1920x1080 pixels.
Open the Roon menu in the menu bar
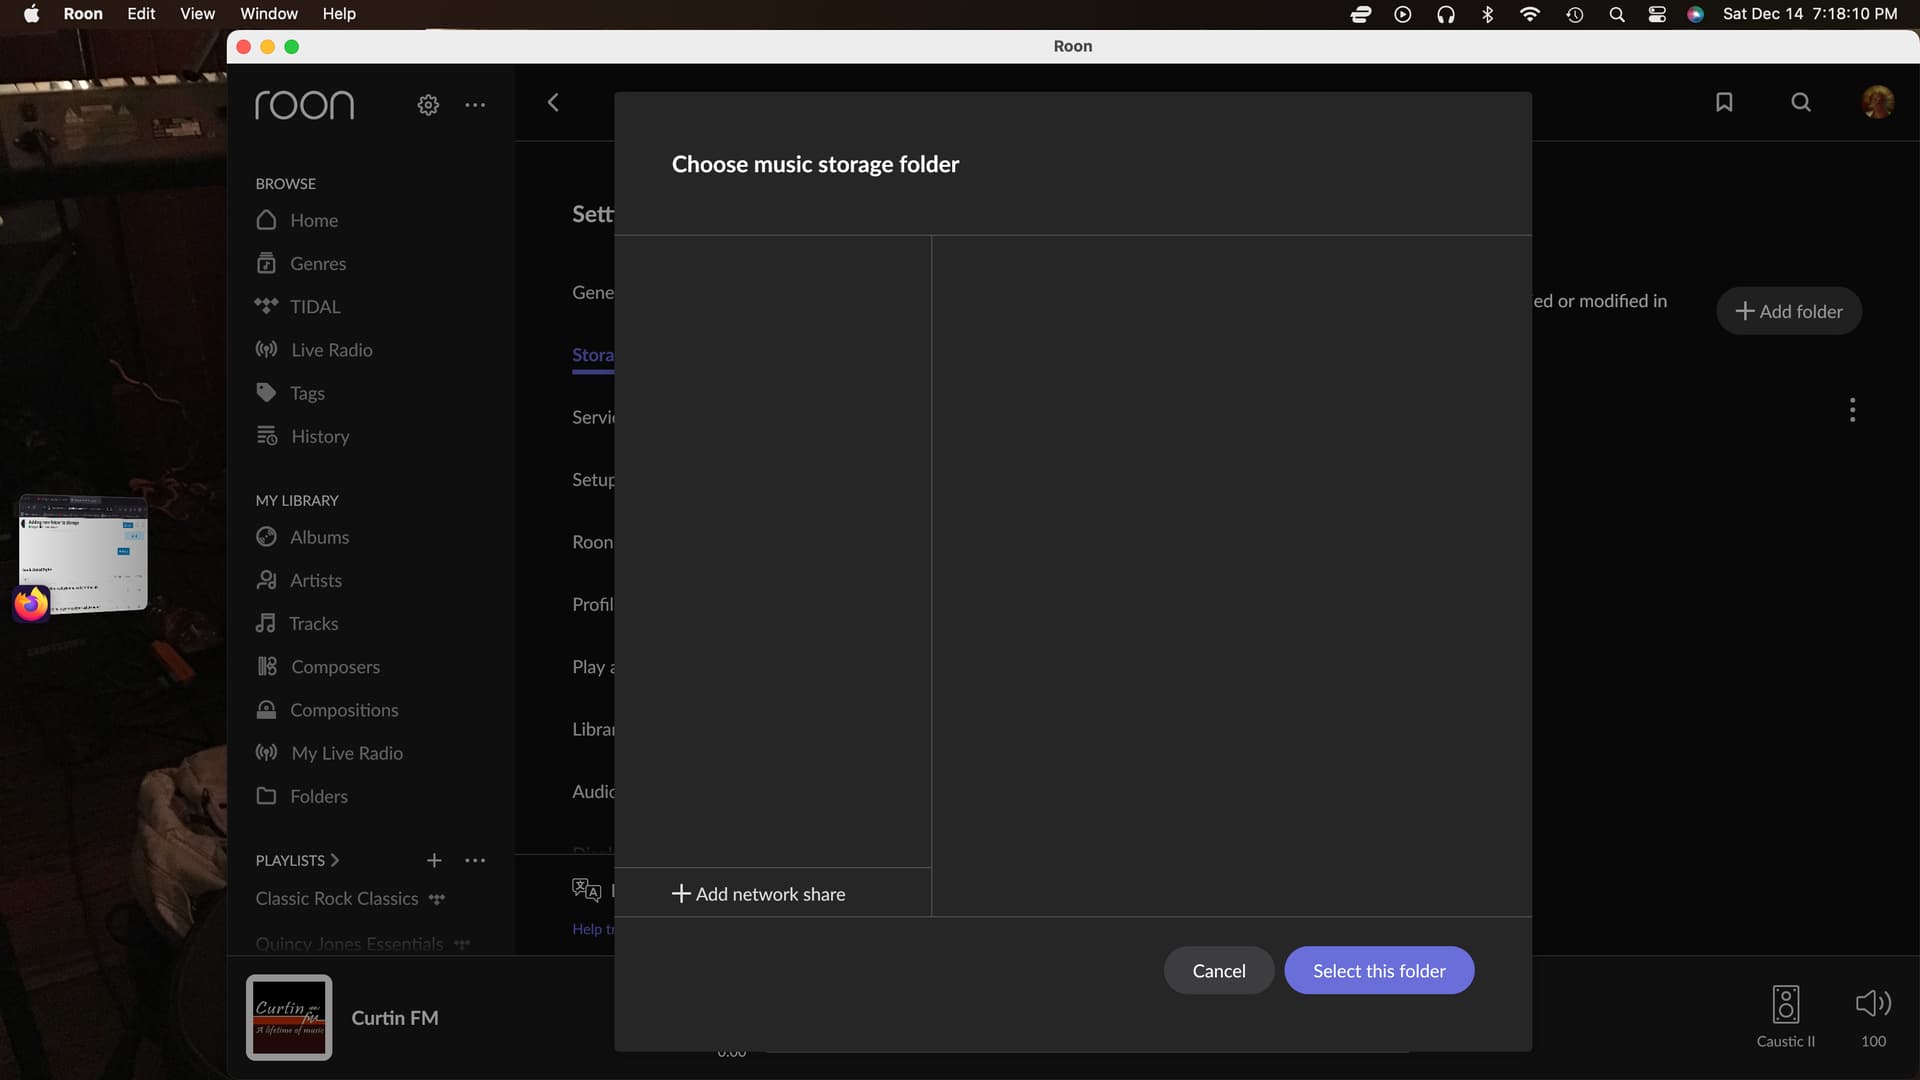pyautogui.click(x=83, y=14)
